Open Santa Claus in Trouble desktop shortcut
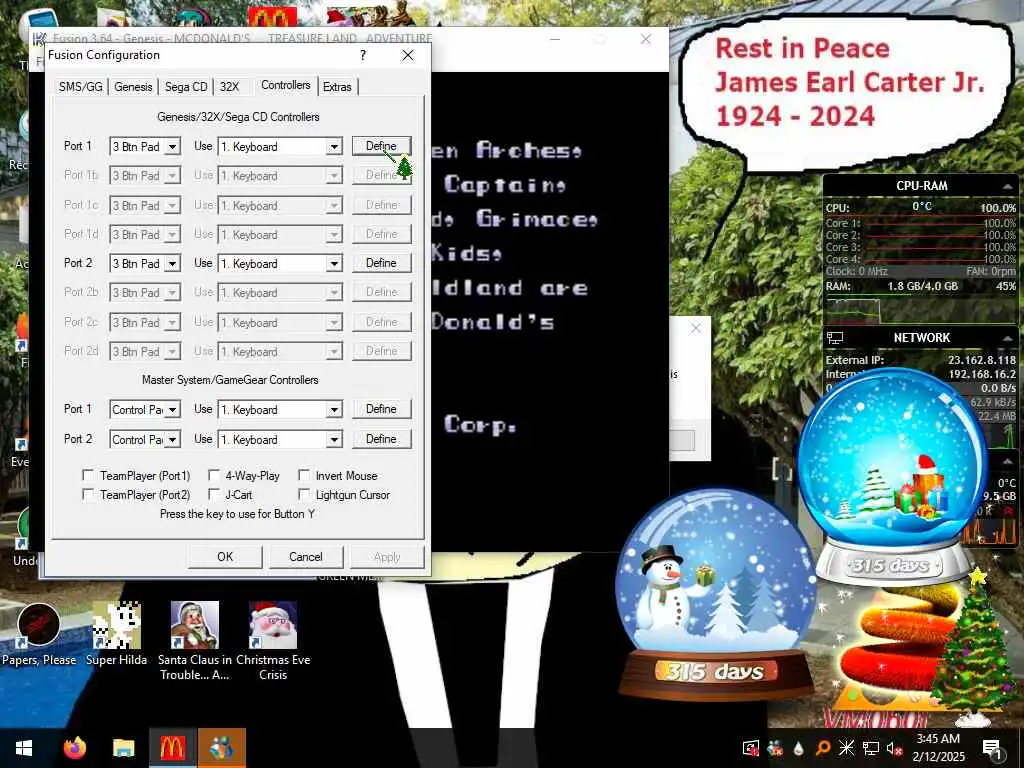 195,641
